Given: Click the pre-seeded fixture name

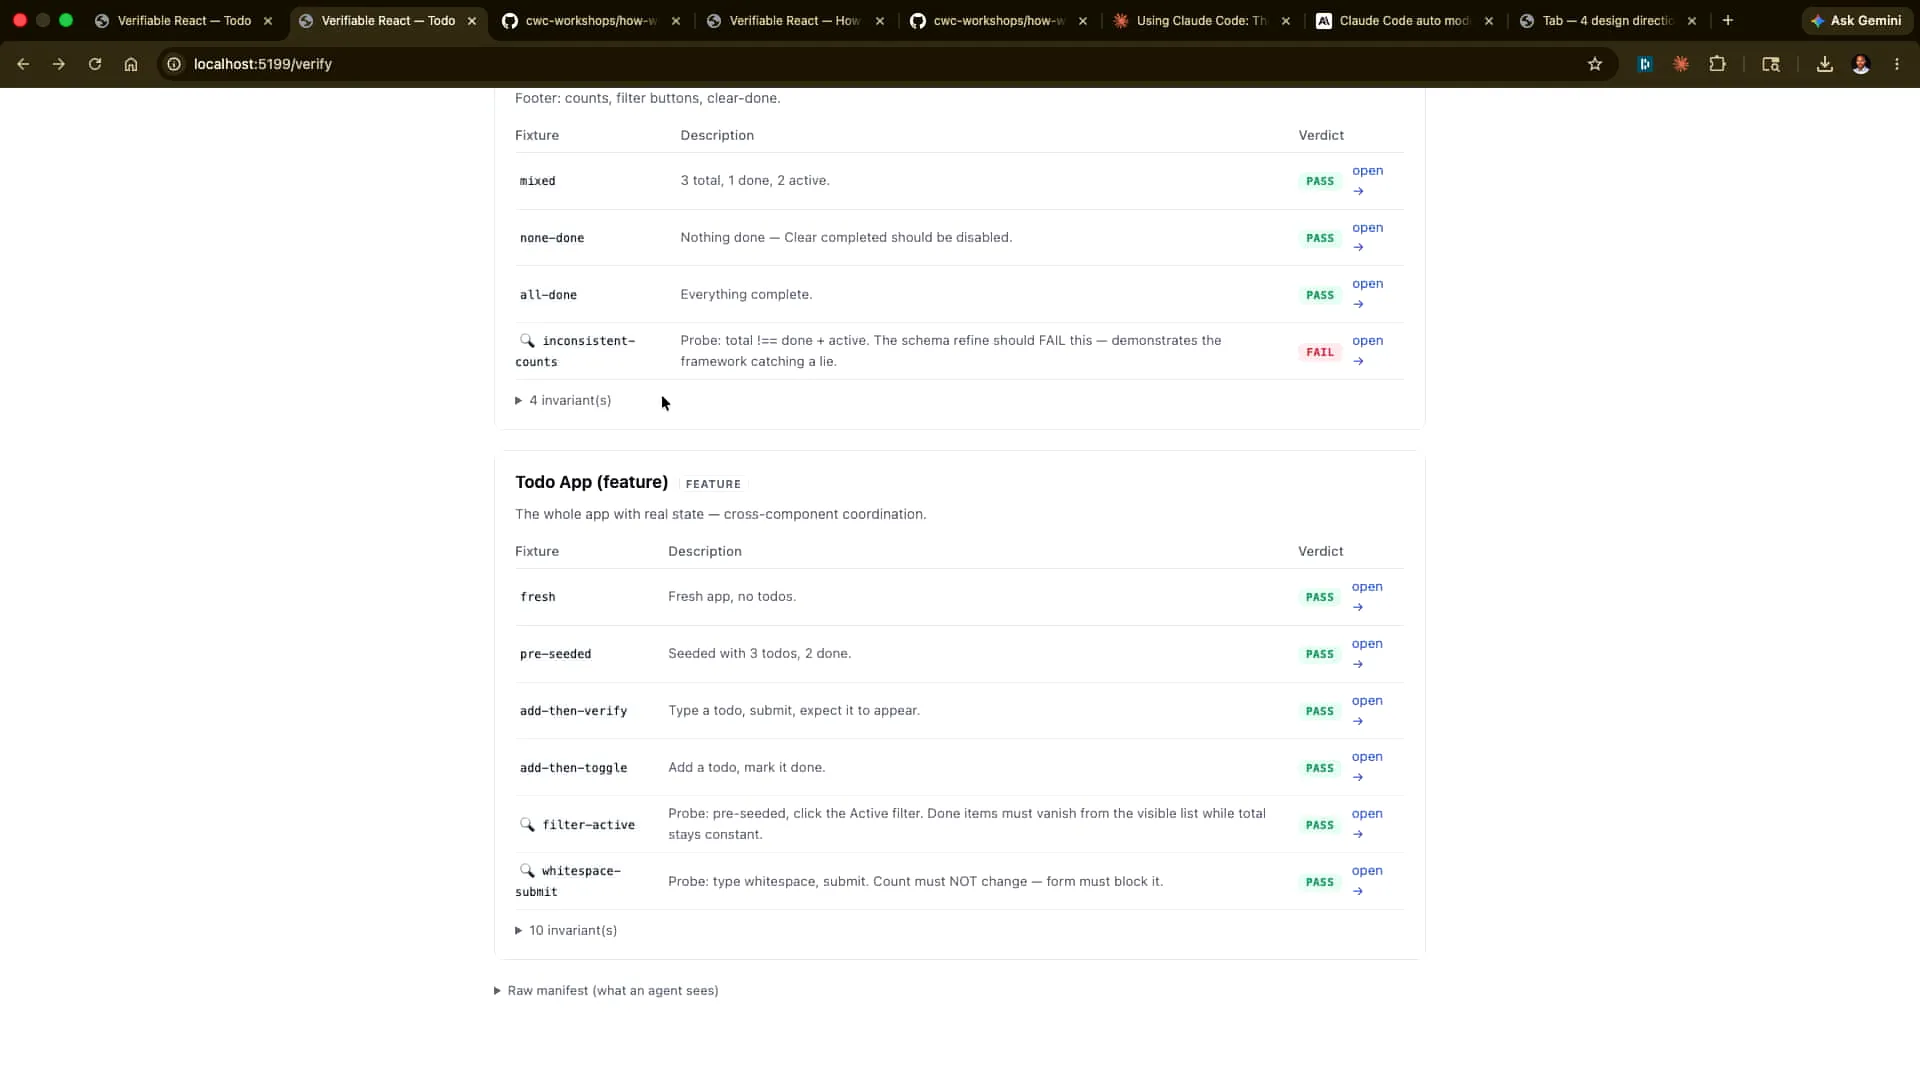Looking at the screenshot, I should (555, 654).
